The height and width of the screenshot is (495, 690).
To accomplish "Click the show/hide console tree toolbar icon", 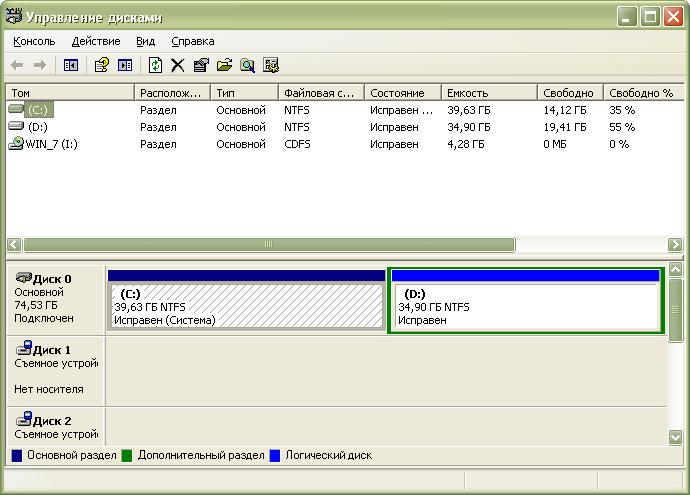I will click(71, 65).
